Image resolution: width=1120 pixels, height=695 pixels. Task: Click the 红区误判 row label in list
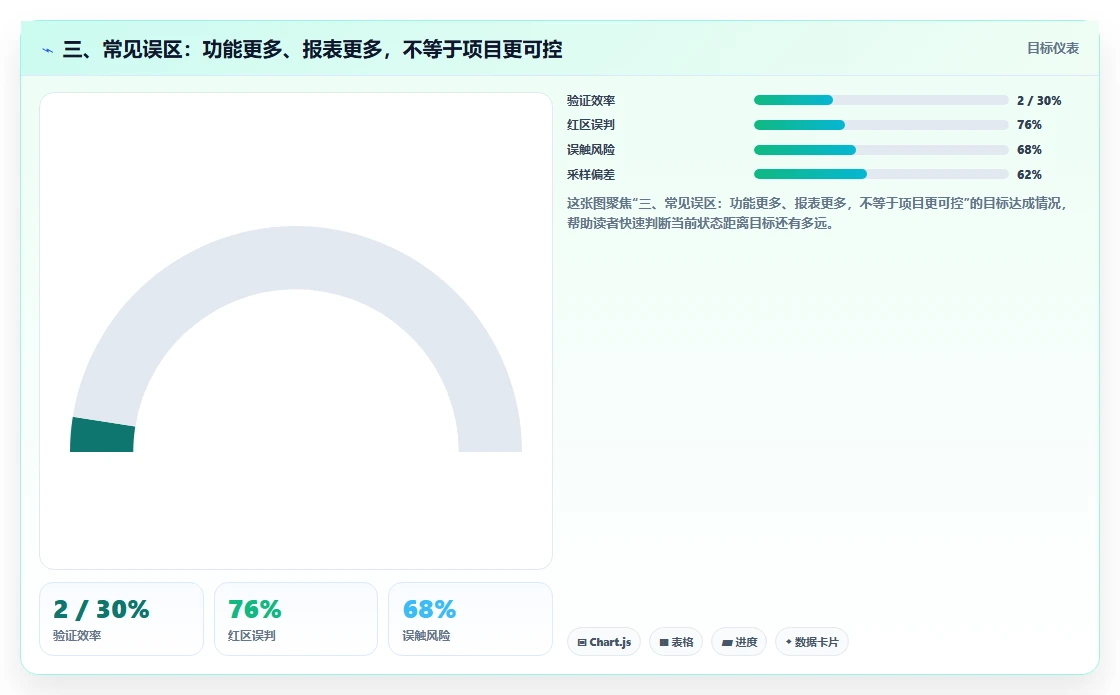[591, 125]
